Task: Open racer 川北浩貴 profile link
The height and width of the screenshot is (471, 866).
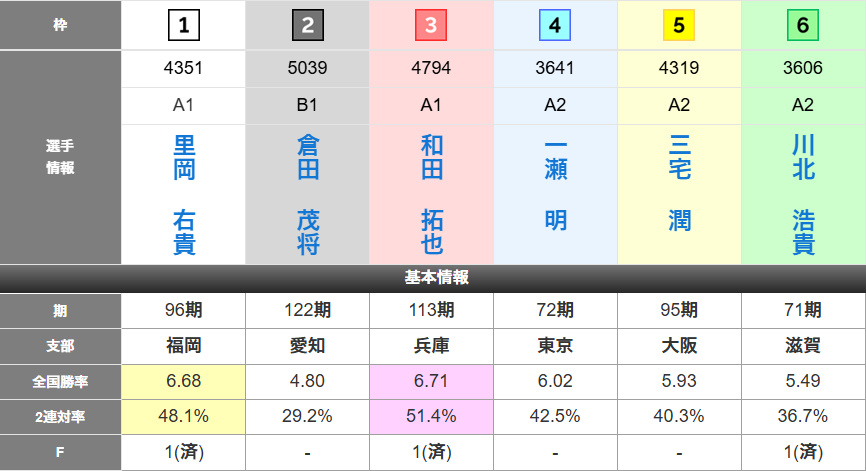Action: (x=803, y=195)
